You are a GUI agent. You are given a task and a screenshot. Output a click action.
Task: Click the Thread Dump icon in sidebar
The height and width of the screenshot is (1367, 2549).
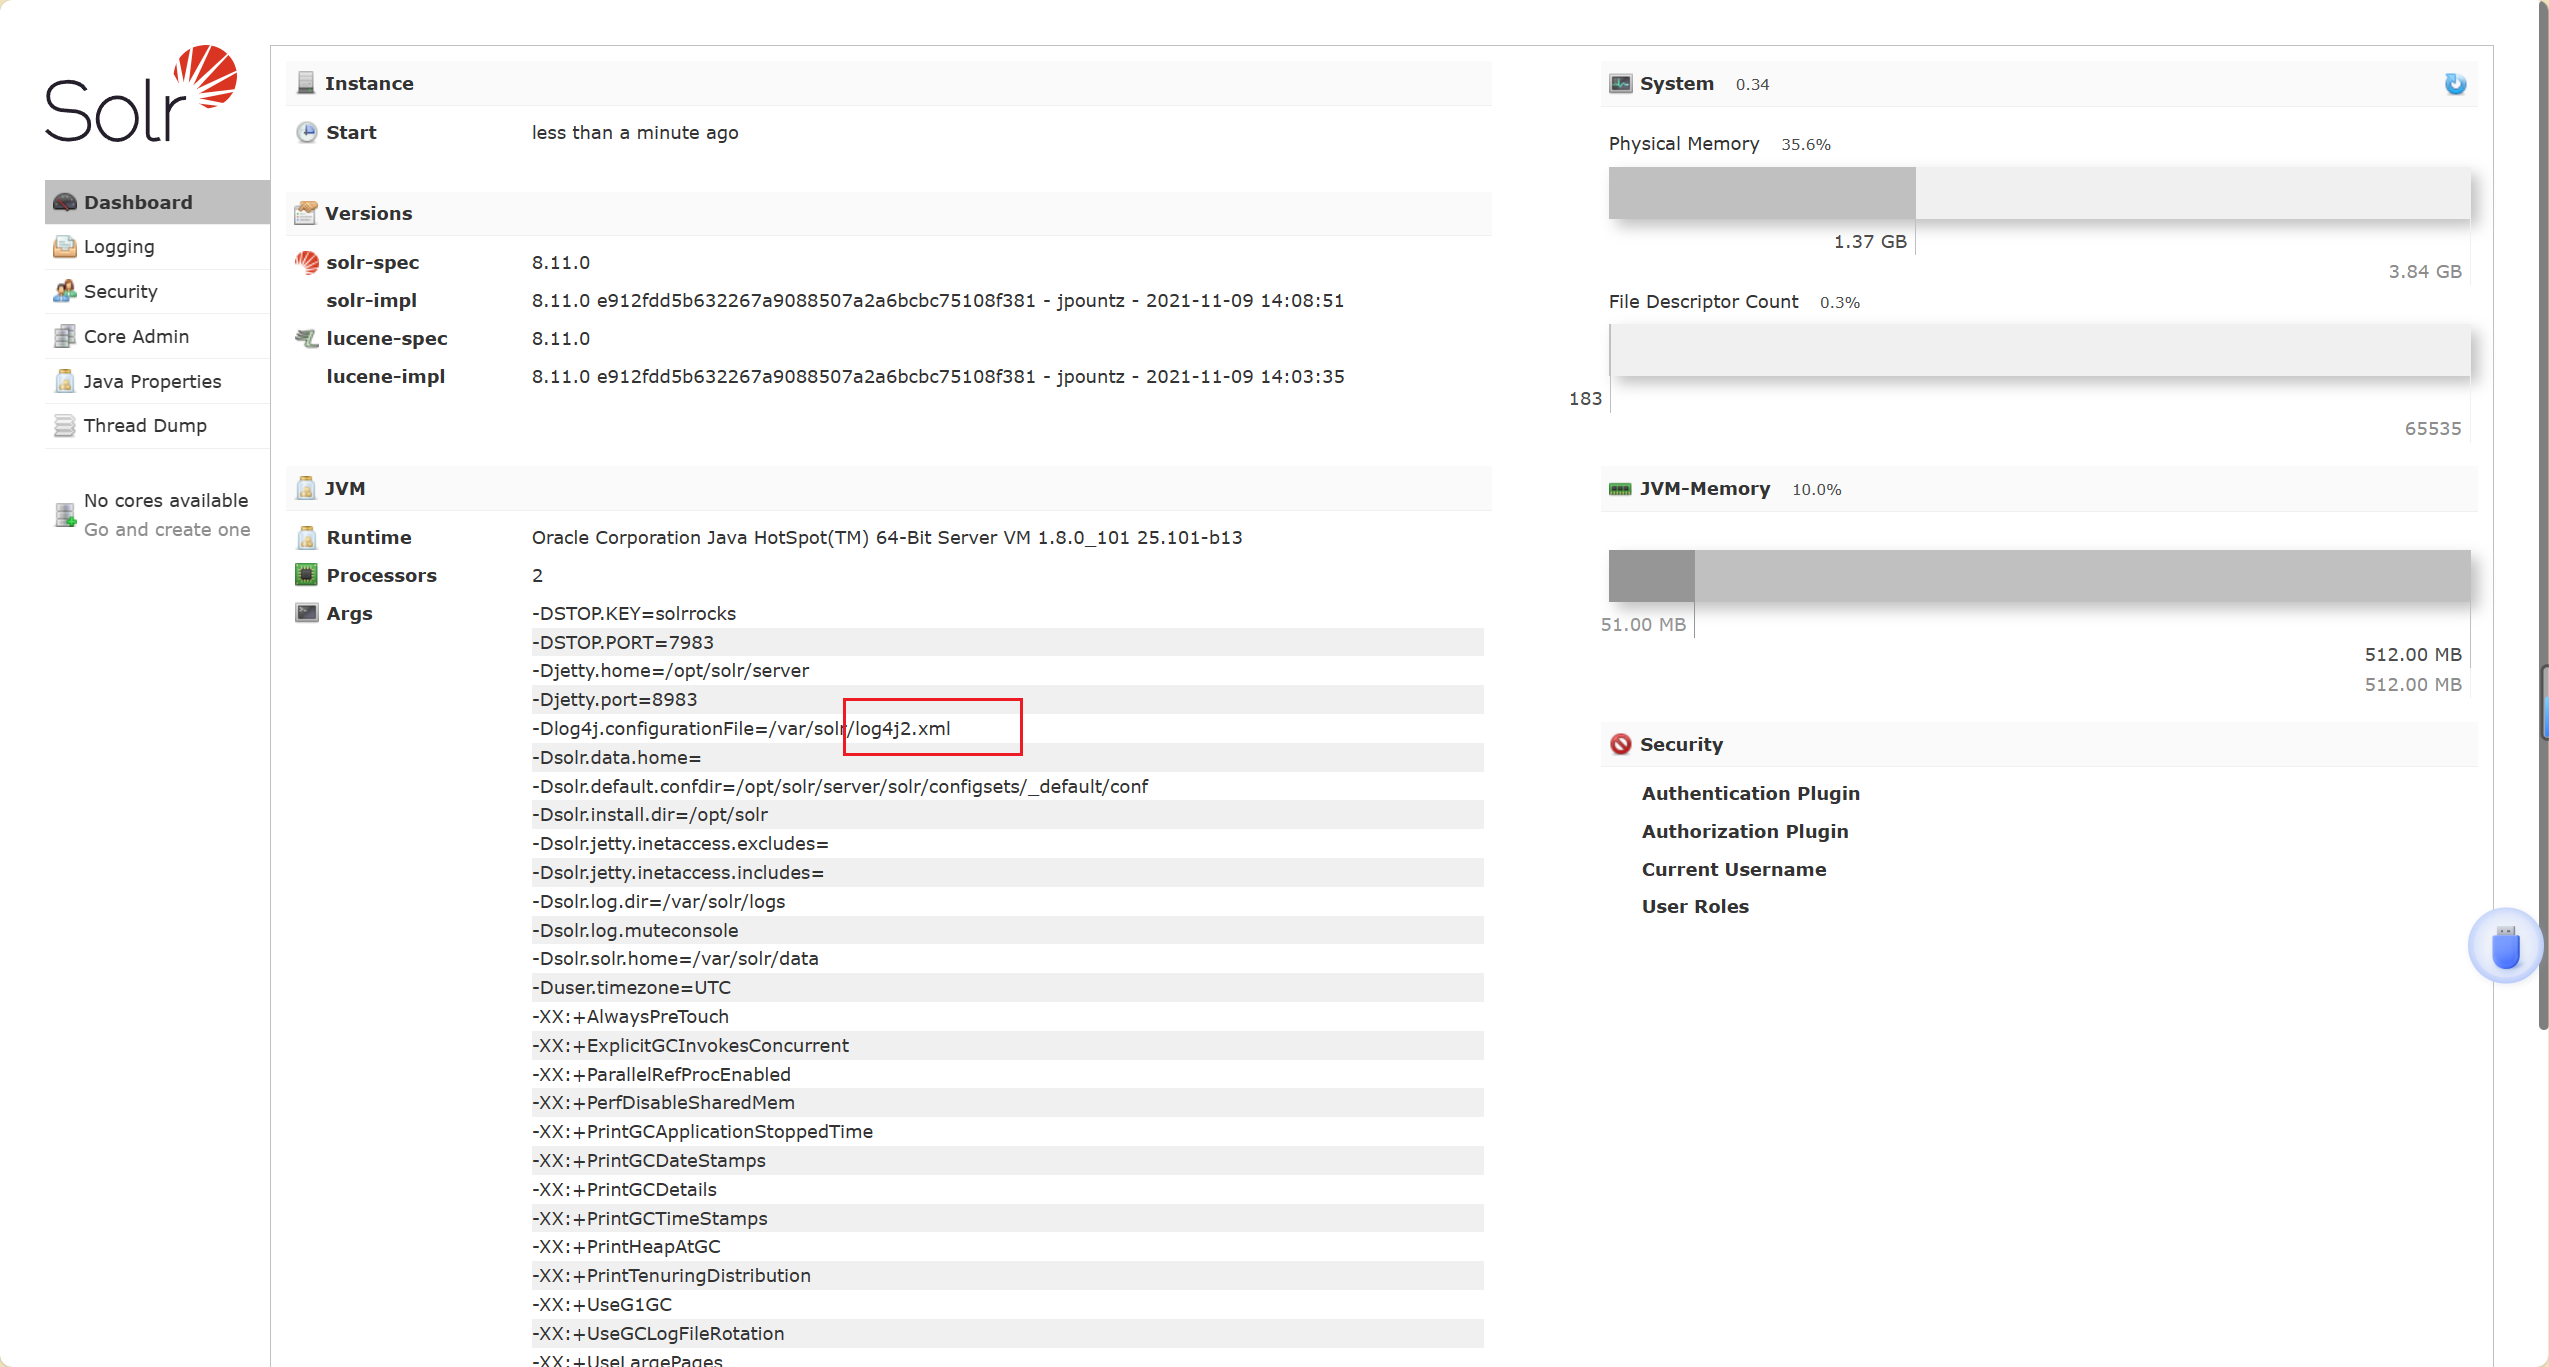coord(64,425)
